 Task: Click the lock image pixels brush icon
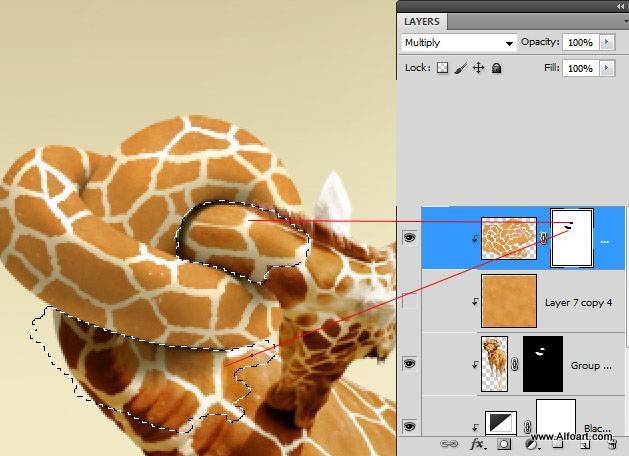coord(460,68)
